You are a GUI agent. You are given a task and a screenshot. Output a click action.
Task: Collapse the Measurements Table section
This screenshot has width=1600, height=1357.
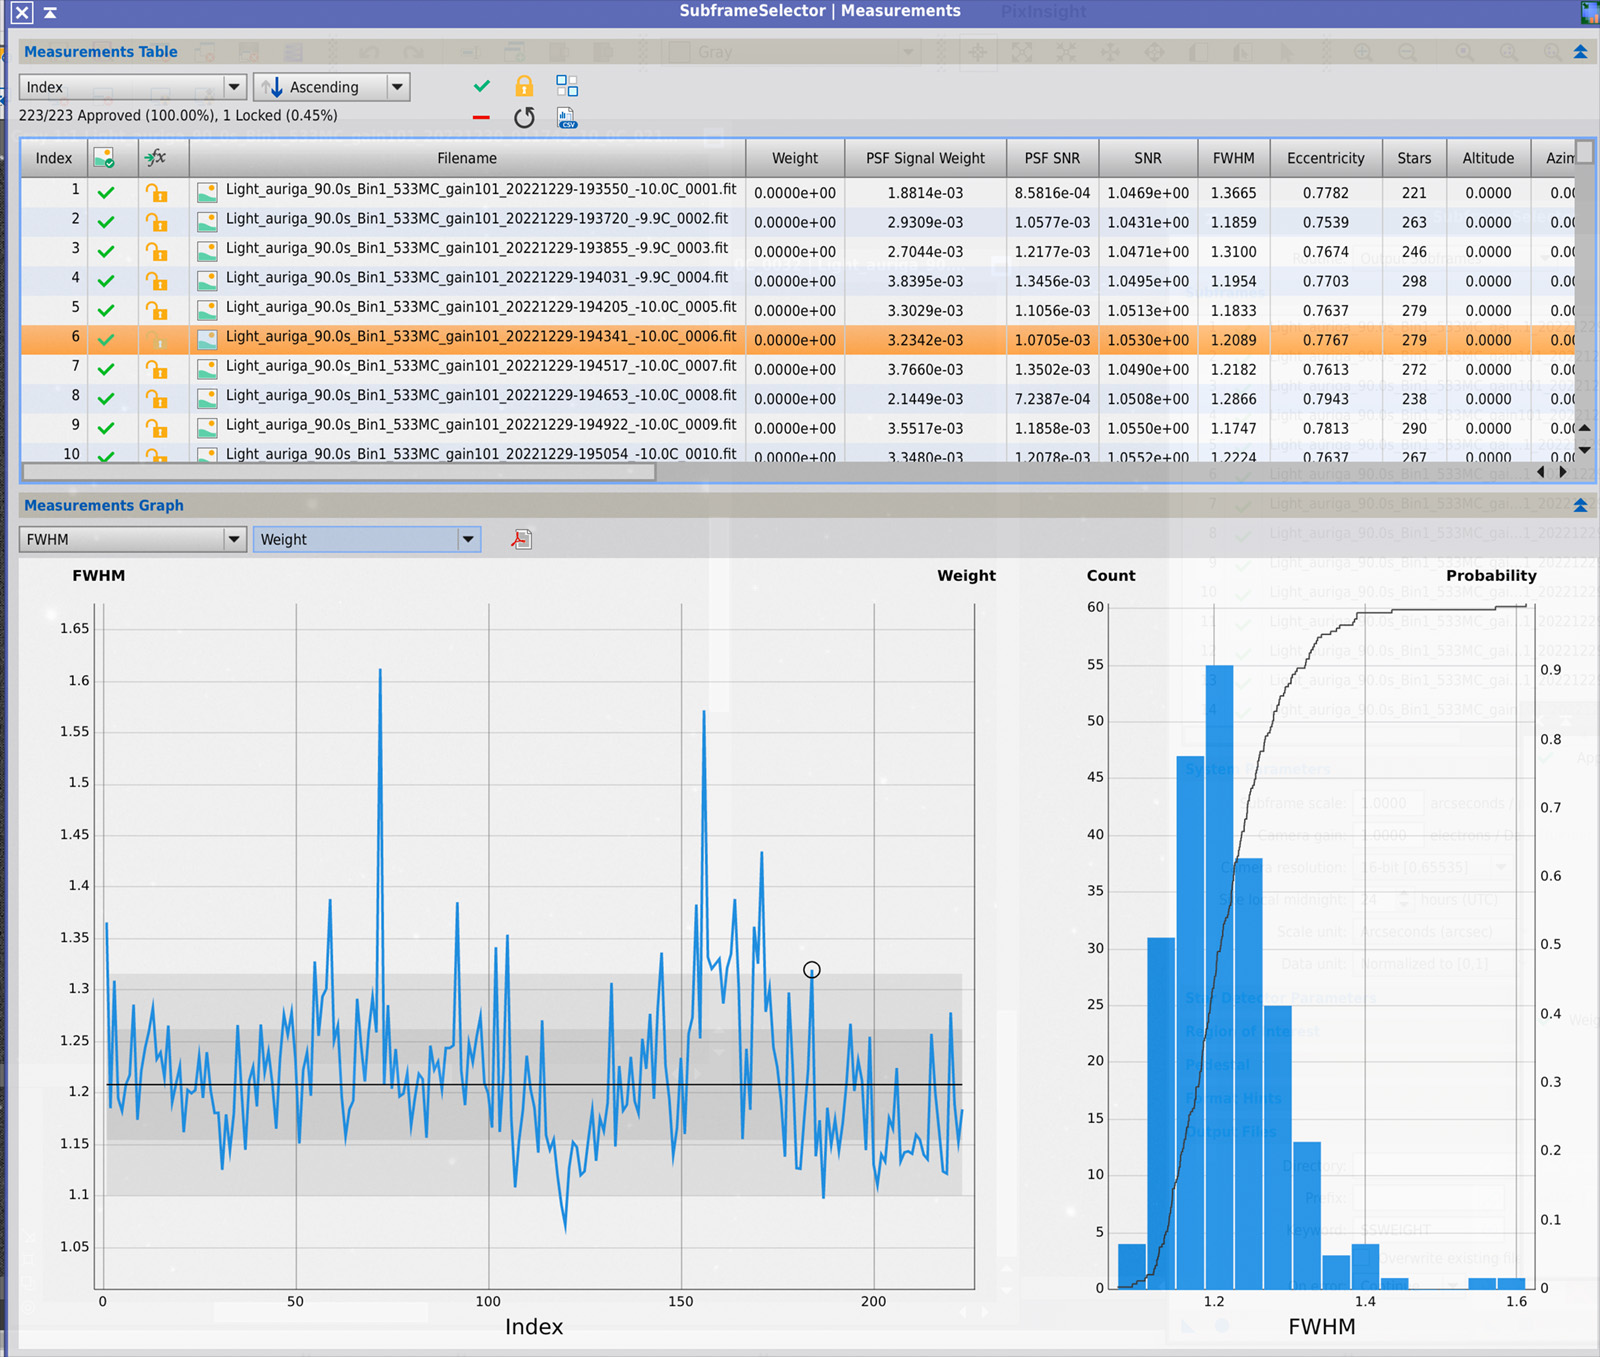tap(1581, 52)
